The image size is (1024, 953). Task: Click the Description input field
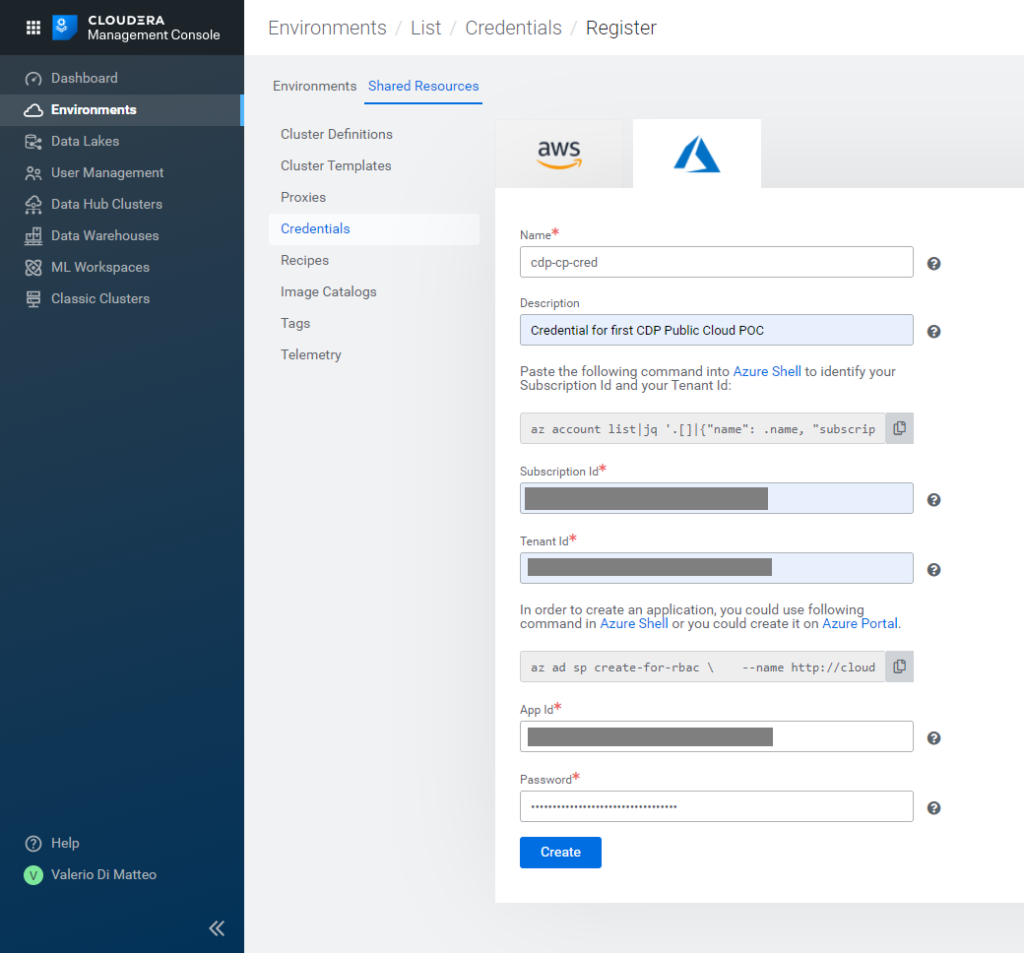pyautogui.click(x=716, y=330)
